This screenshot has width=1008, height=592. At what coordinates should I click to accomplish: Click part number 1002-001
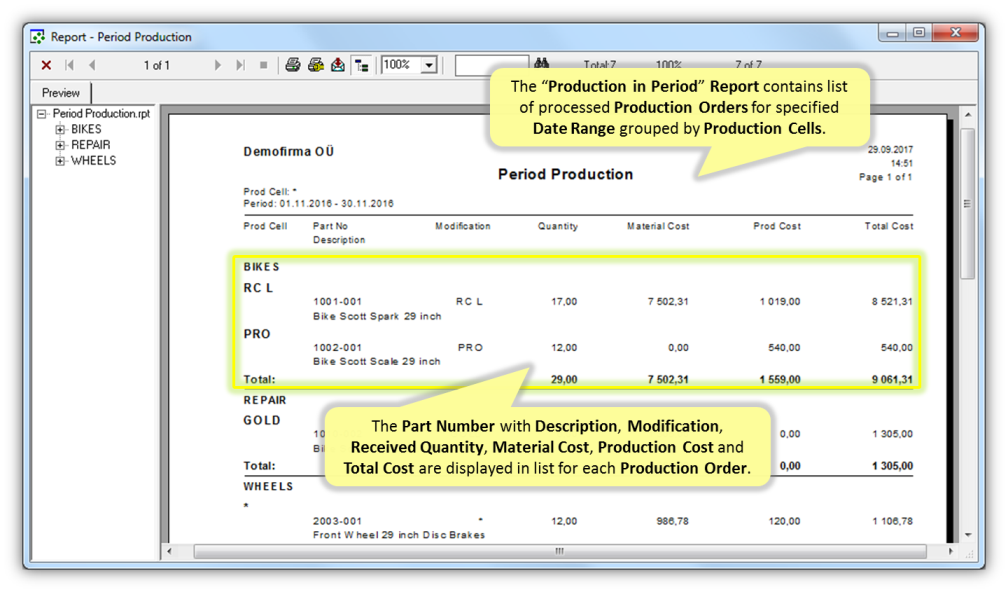click(338, 348)
